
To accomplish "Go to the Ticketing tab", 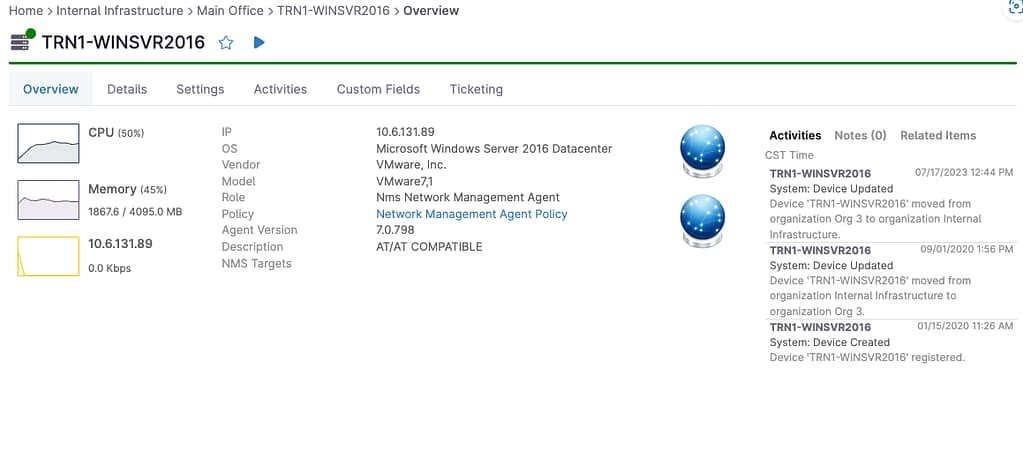I will click(x=476, y=89).
